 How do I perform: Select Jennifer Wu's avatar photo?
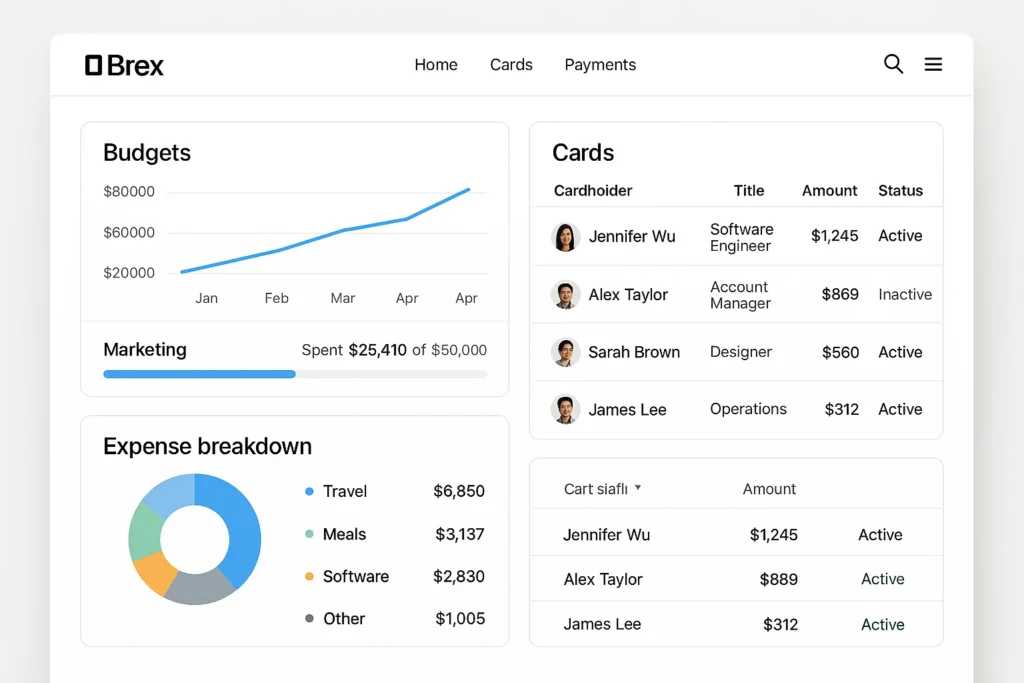565,236
